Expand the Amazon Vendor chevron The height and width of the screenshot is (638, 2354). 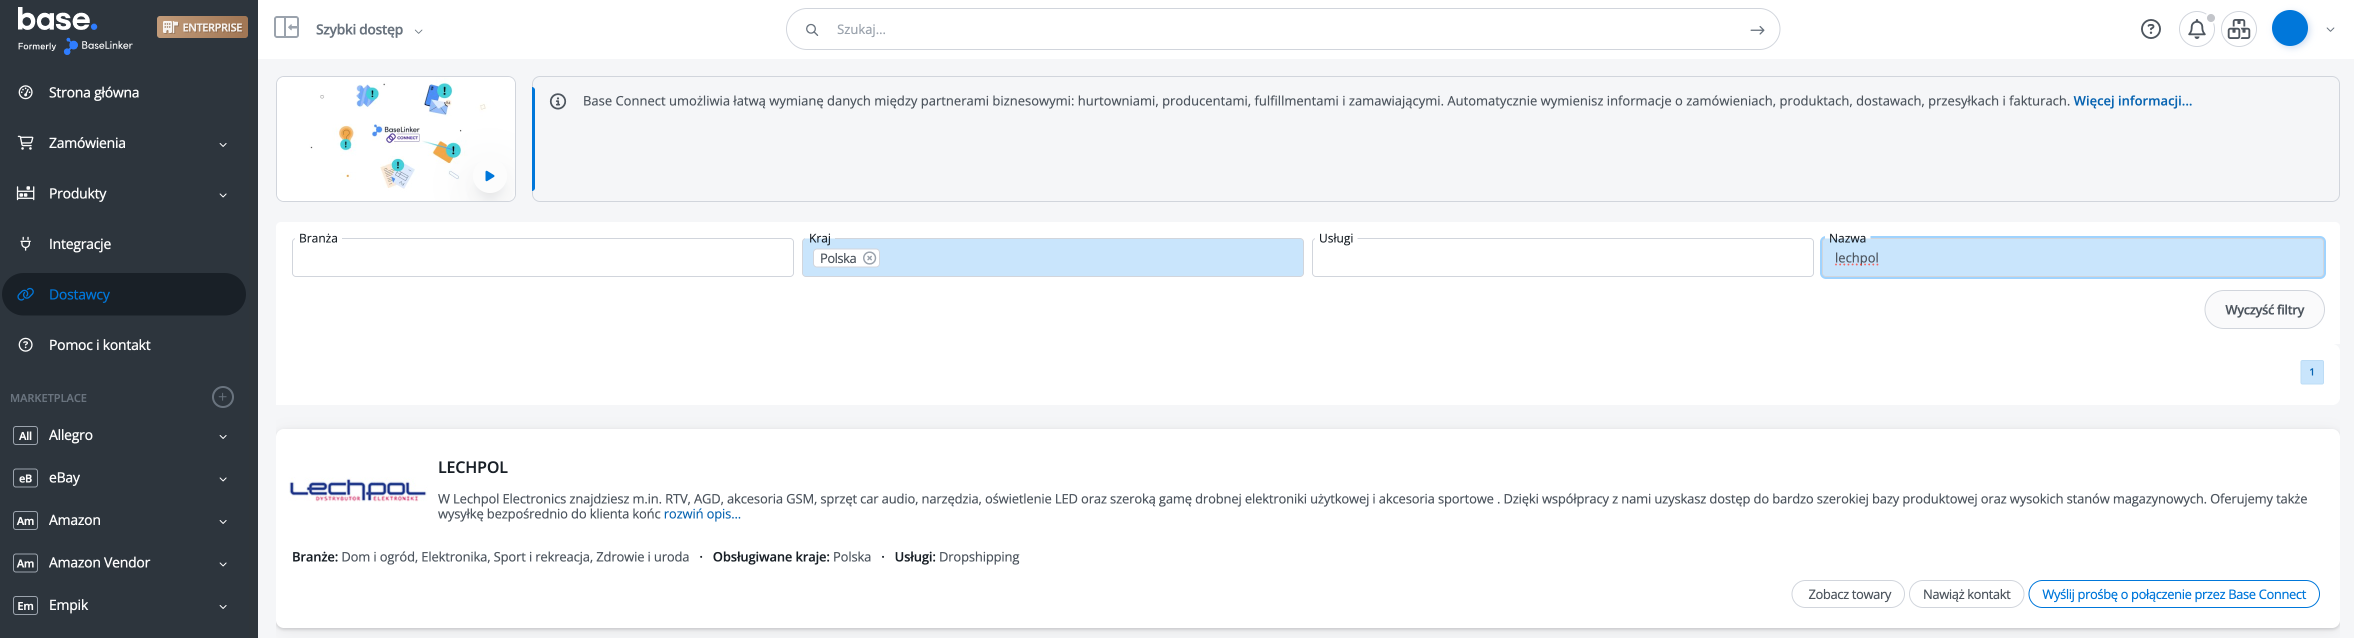pyautogui.click(x=223, y=564)
